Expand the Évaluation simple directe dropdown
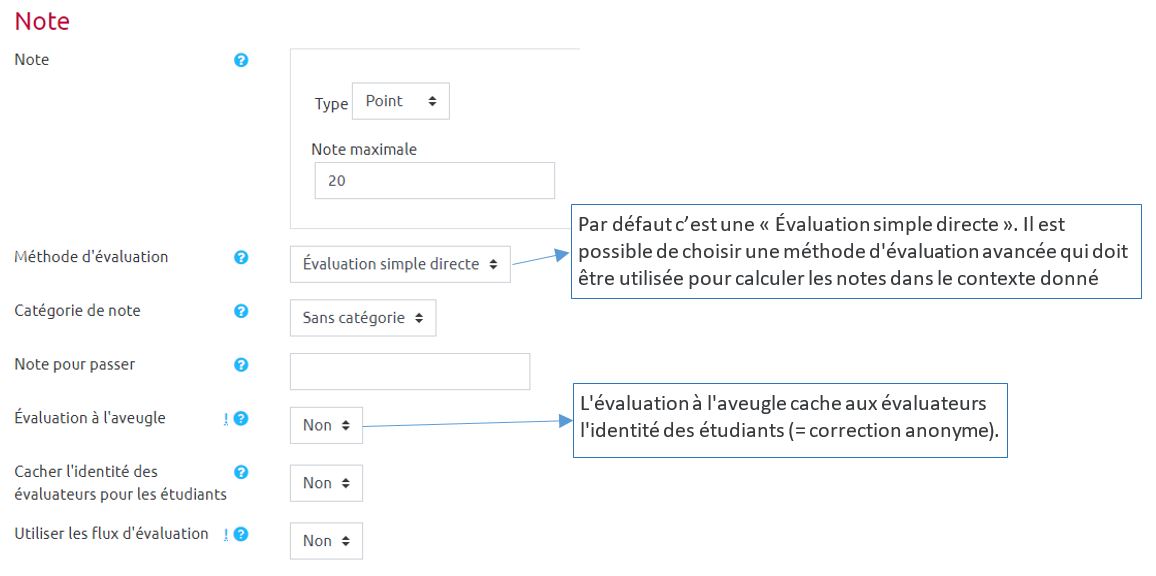 pos(400,265)
